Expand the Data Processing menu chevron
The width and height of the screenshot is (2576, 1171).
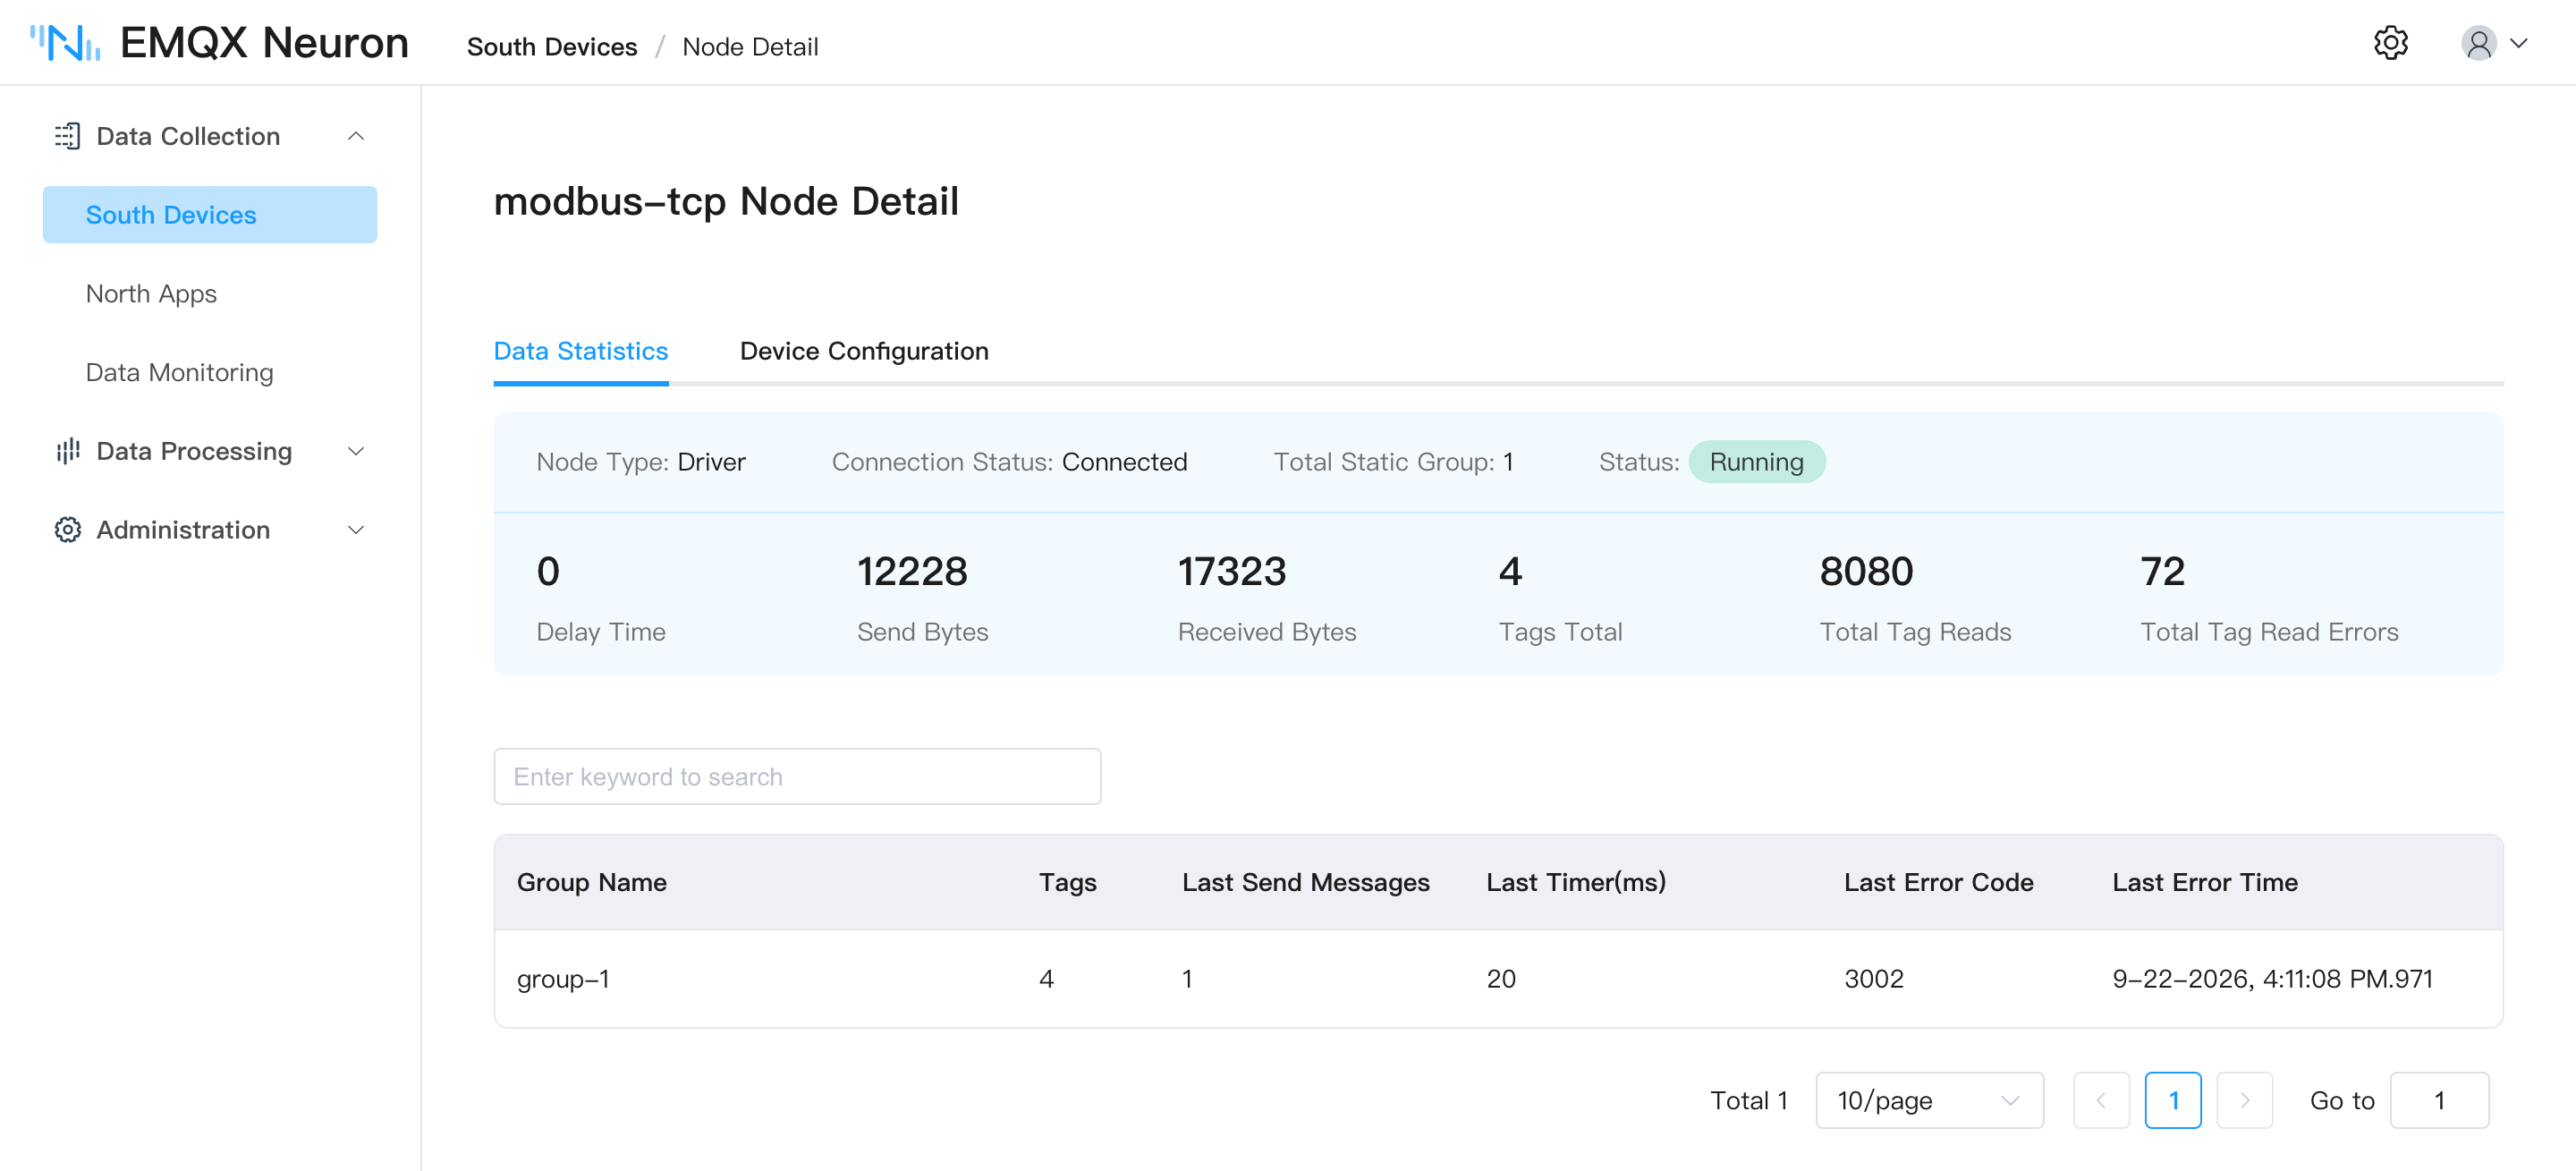[355, 451]
